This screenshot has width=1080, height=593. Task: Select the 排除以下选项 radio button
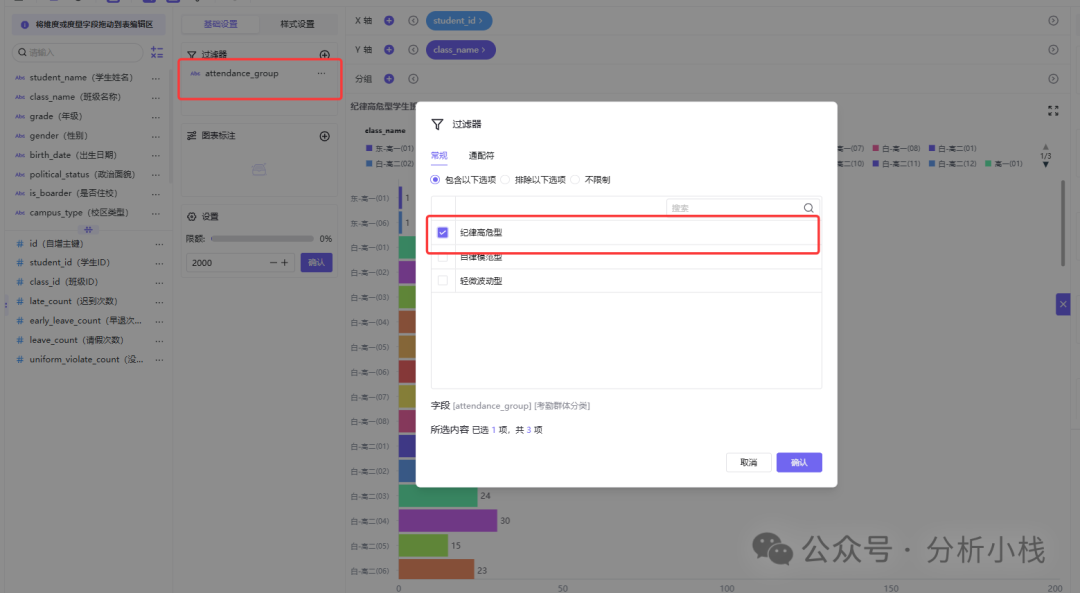506,180
